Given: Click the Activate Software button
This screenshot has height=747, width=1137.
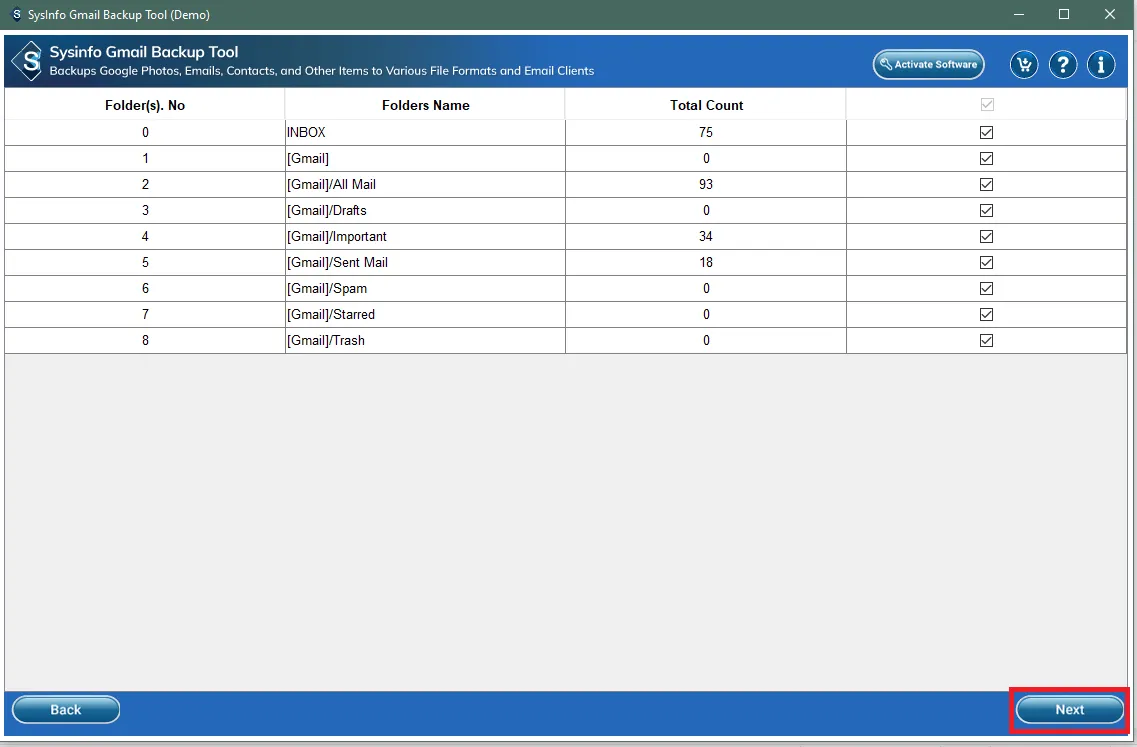Looking at the screenshot, I should click(928, 65).
